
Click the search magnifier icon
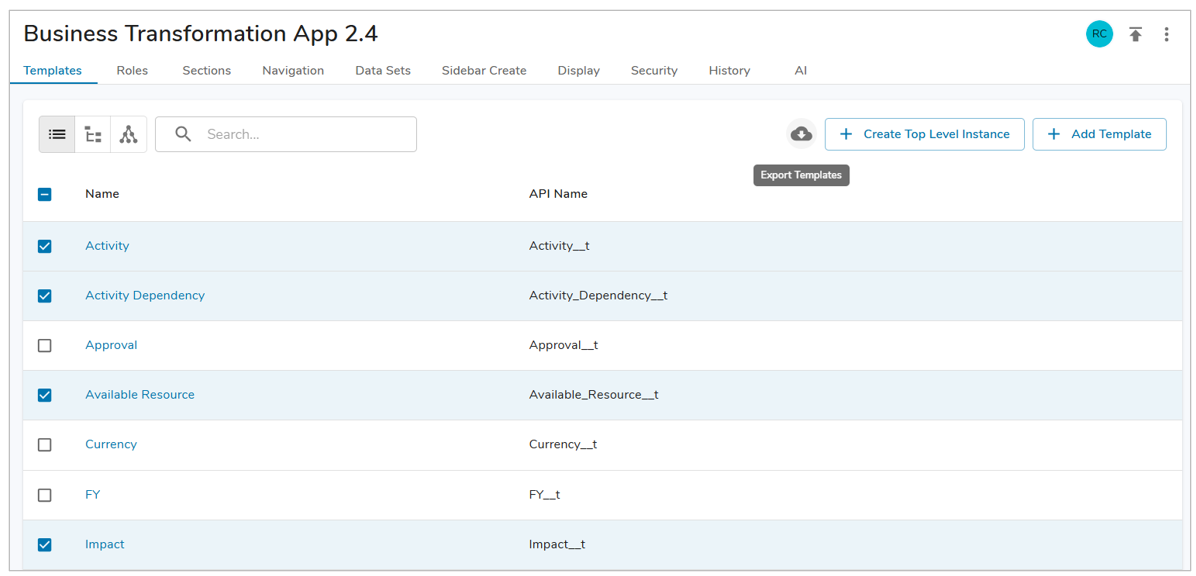click(x=183, y=134)
